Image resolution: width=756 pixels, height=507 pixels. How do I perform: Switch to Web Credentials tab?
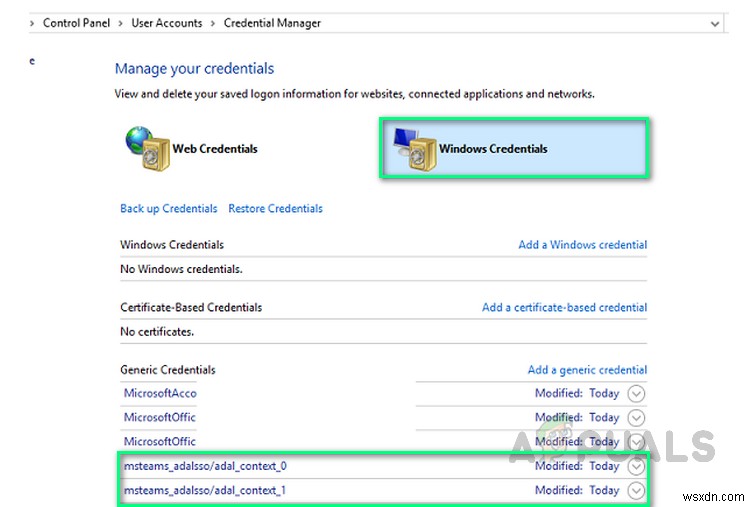tap(214, 149)
